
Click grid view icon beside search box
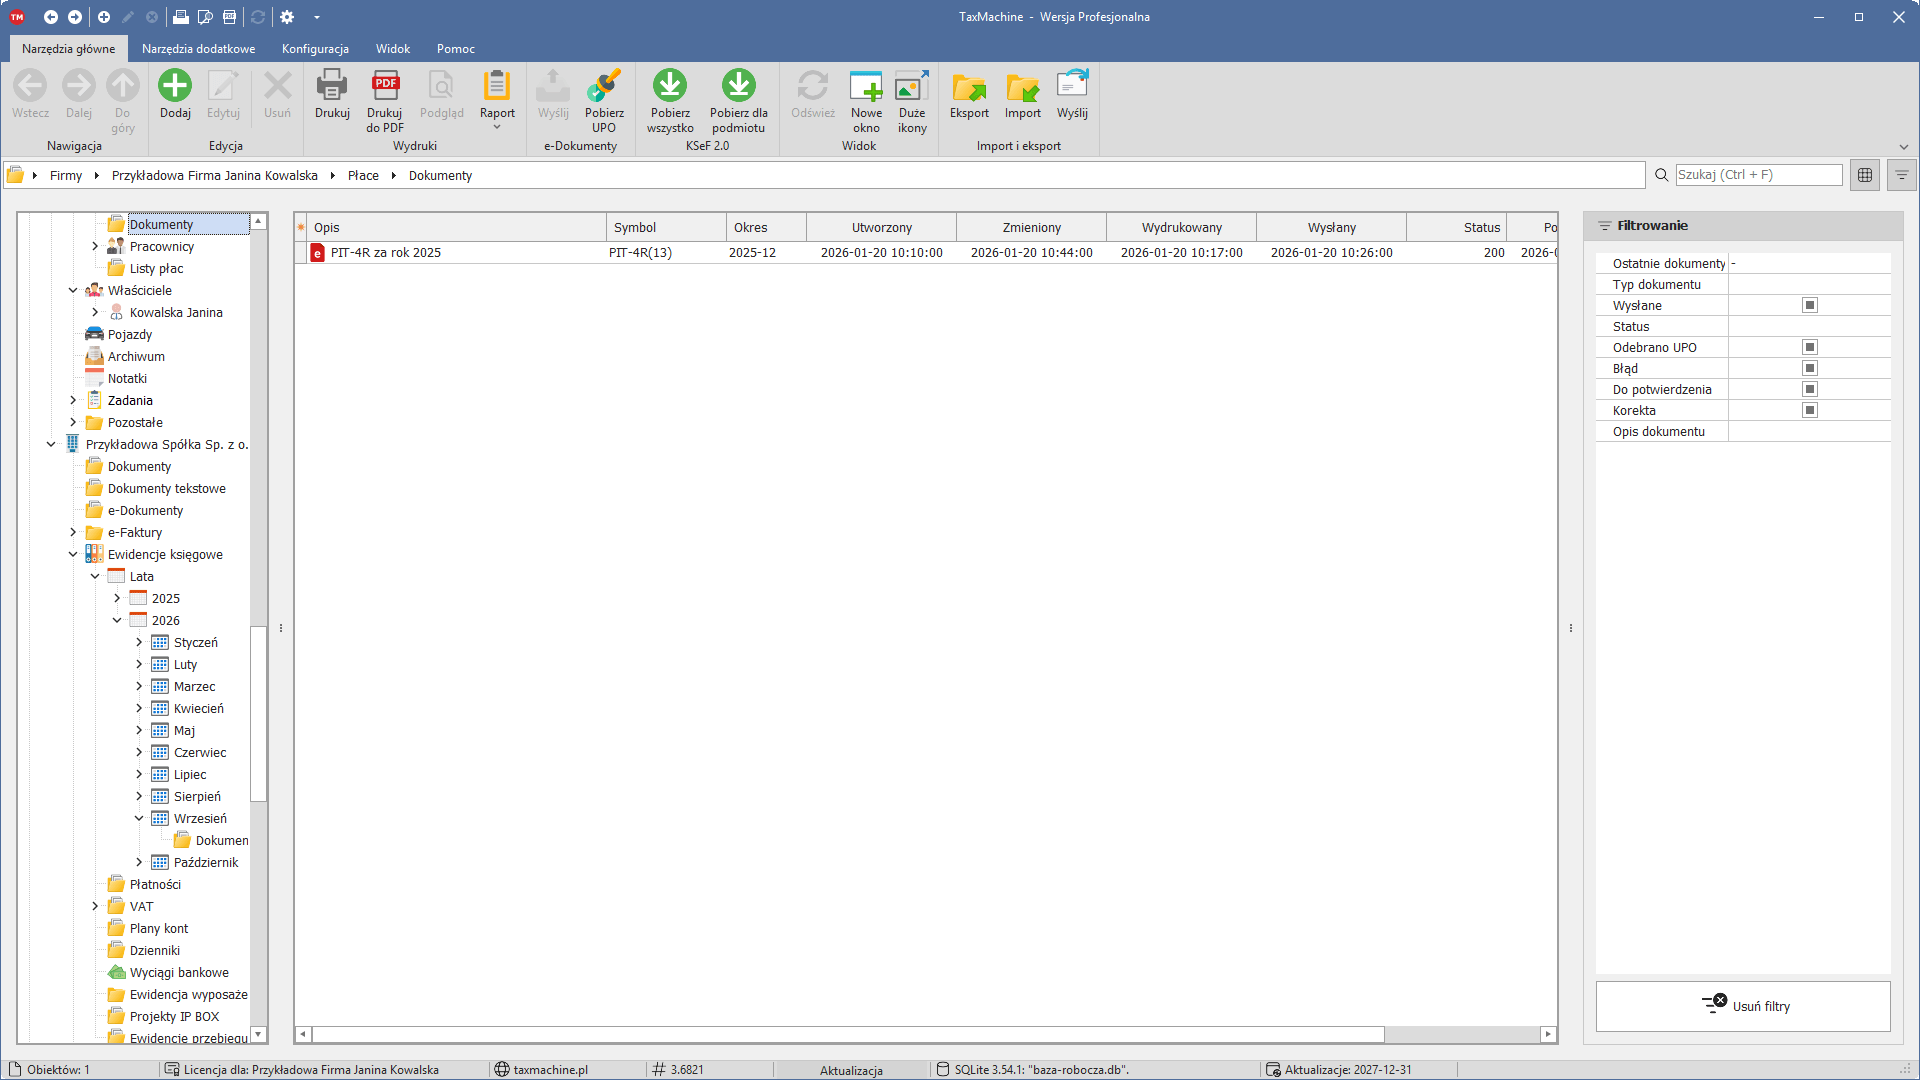(1865, 175)
